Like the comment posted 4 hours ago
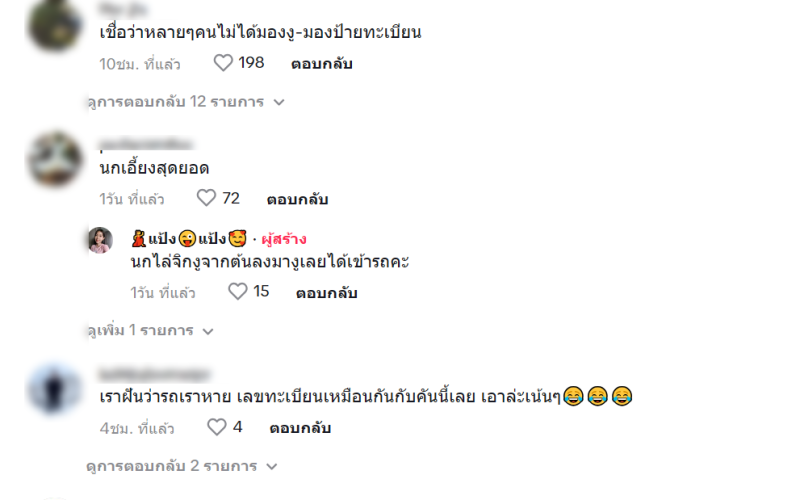Screen dimensions: 800x500 (x=216, y=427)
